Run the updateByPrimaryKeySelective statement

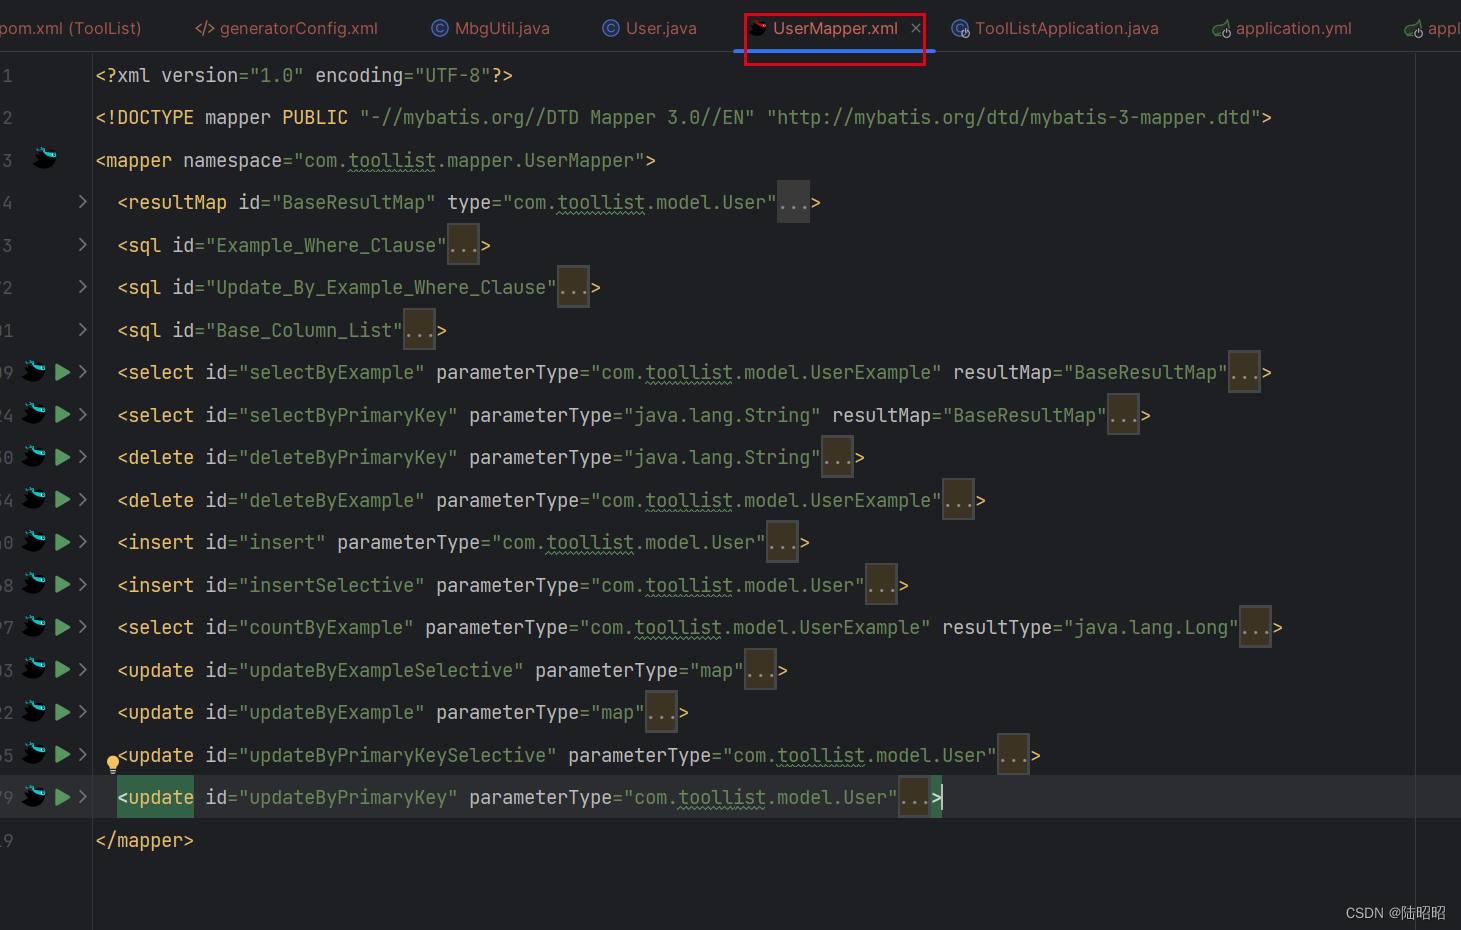tap(62, 754)
